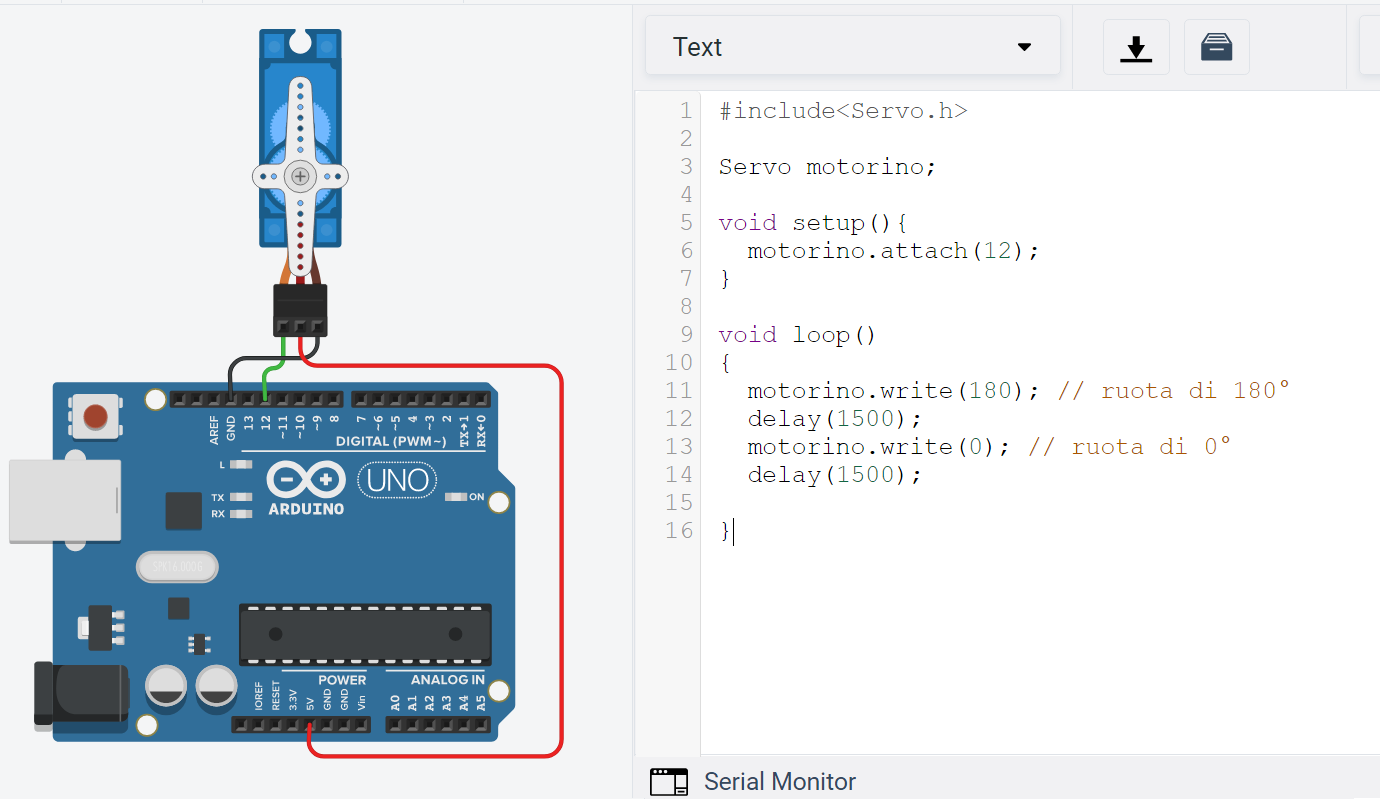
Task: Click code line 'Servo motorino;'
Action: pyautogui.click(x=828, y=166)
